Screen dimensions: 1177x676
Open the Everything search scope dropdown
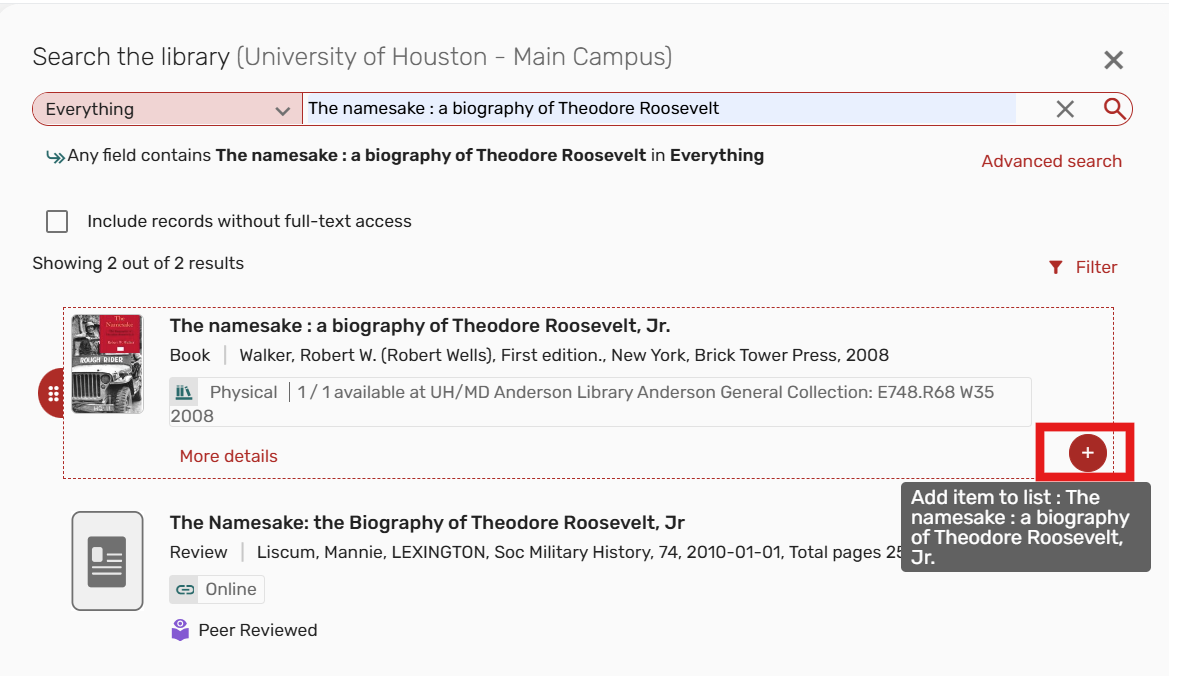[x=167, y=109]
